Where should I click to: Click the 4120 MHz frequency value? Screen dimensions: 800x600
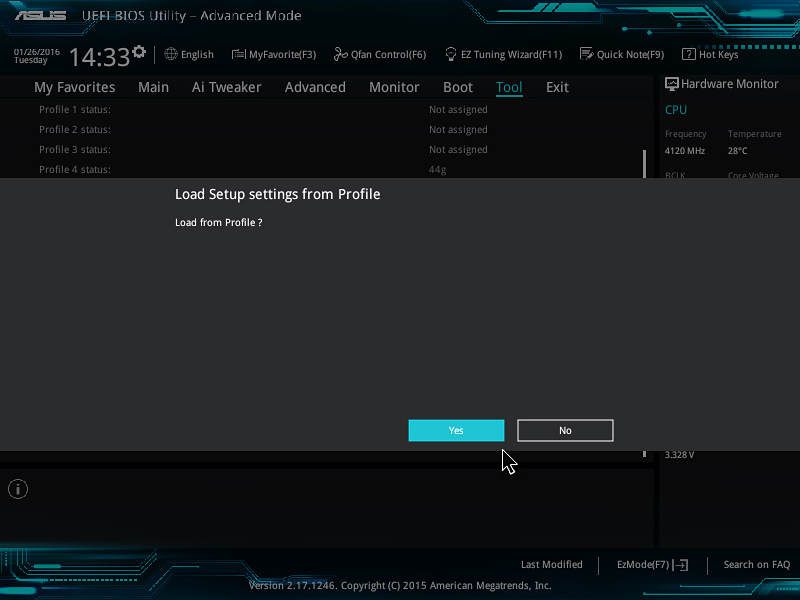(x=685, y=151)
